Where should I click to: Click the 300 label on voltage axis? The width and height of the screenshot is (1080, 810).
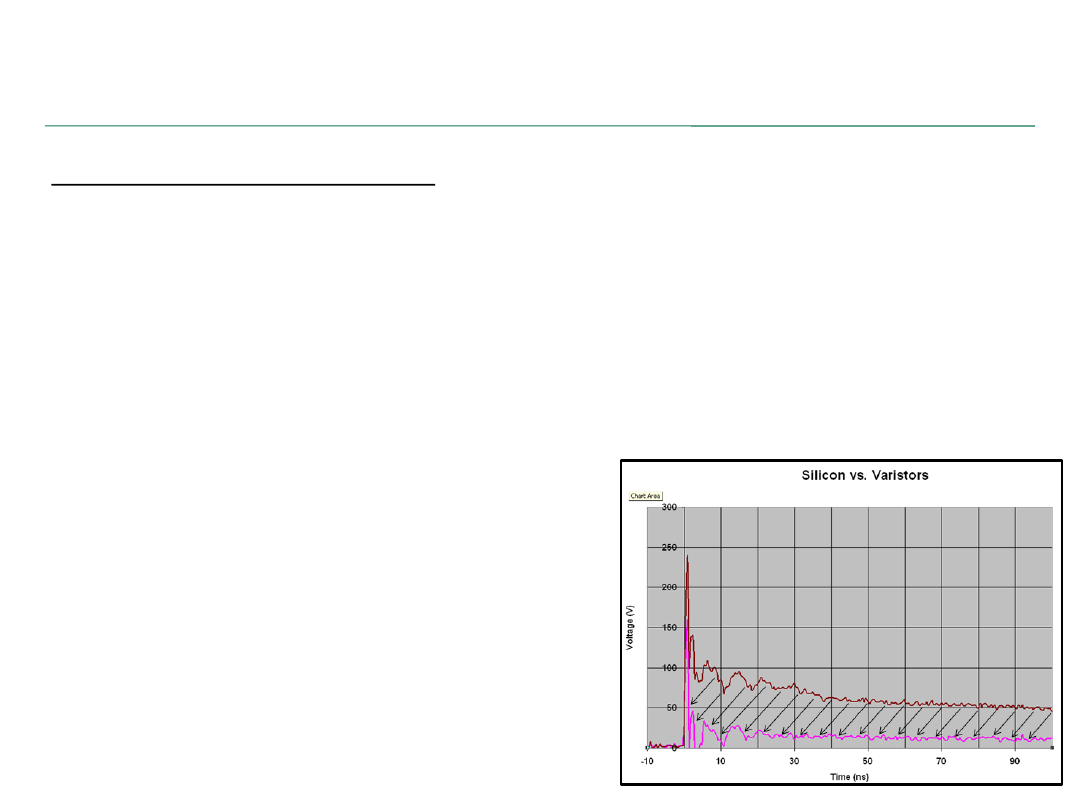643,508
